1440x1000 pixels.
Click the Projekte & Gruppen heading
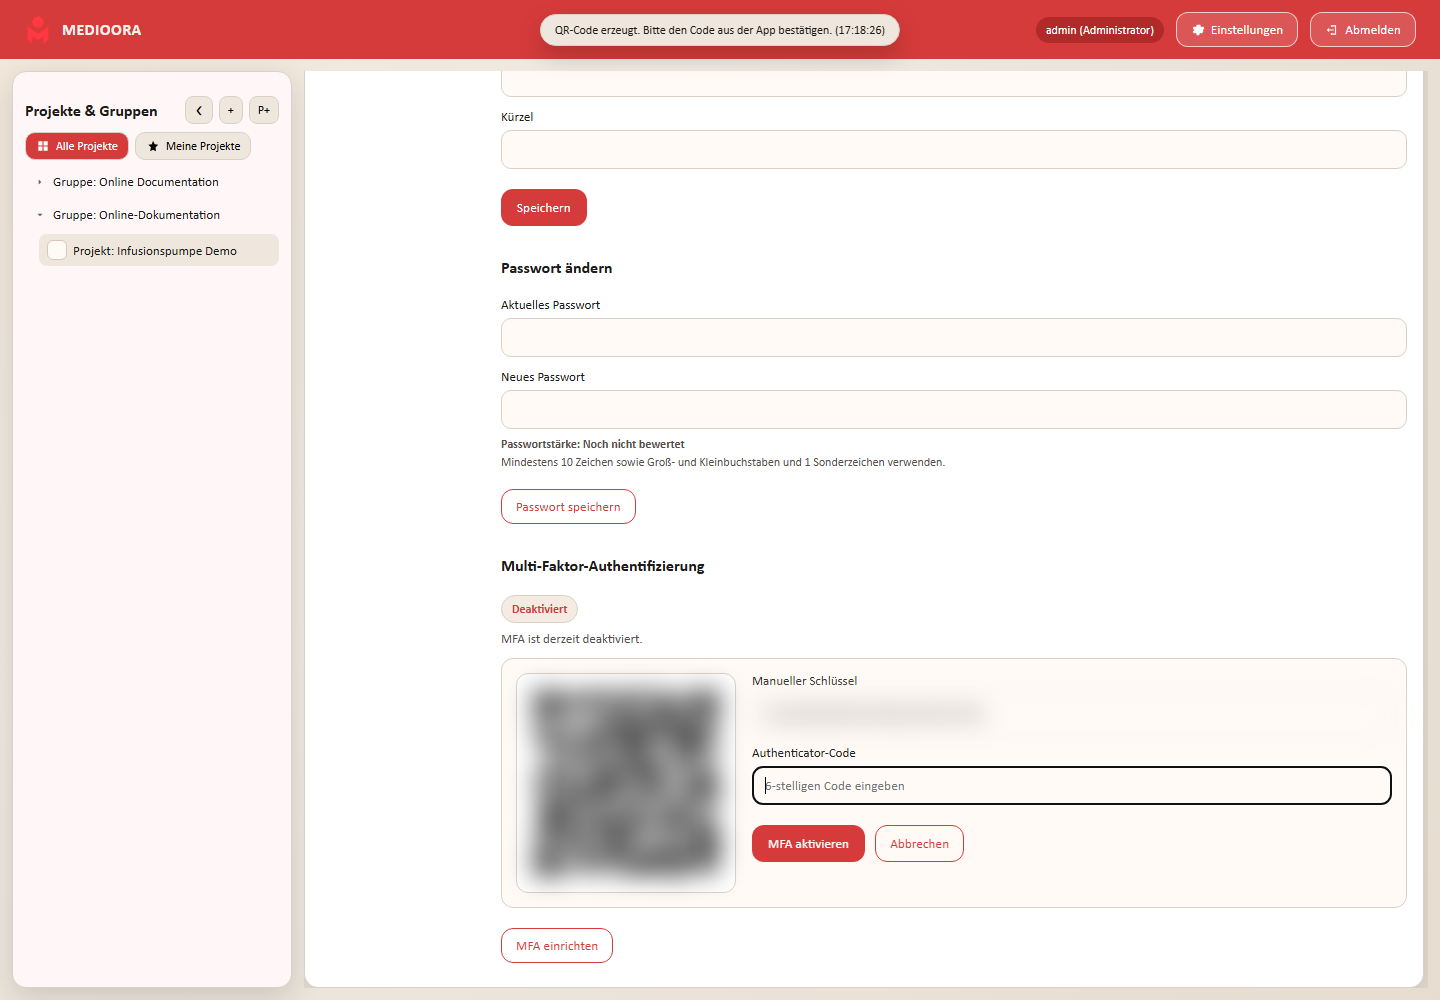(x=91, y=111)
